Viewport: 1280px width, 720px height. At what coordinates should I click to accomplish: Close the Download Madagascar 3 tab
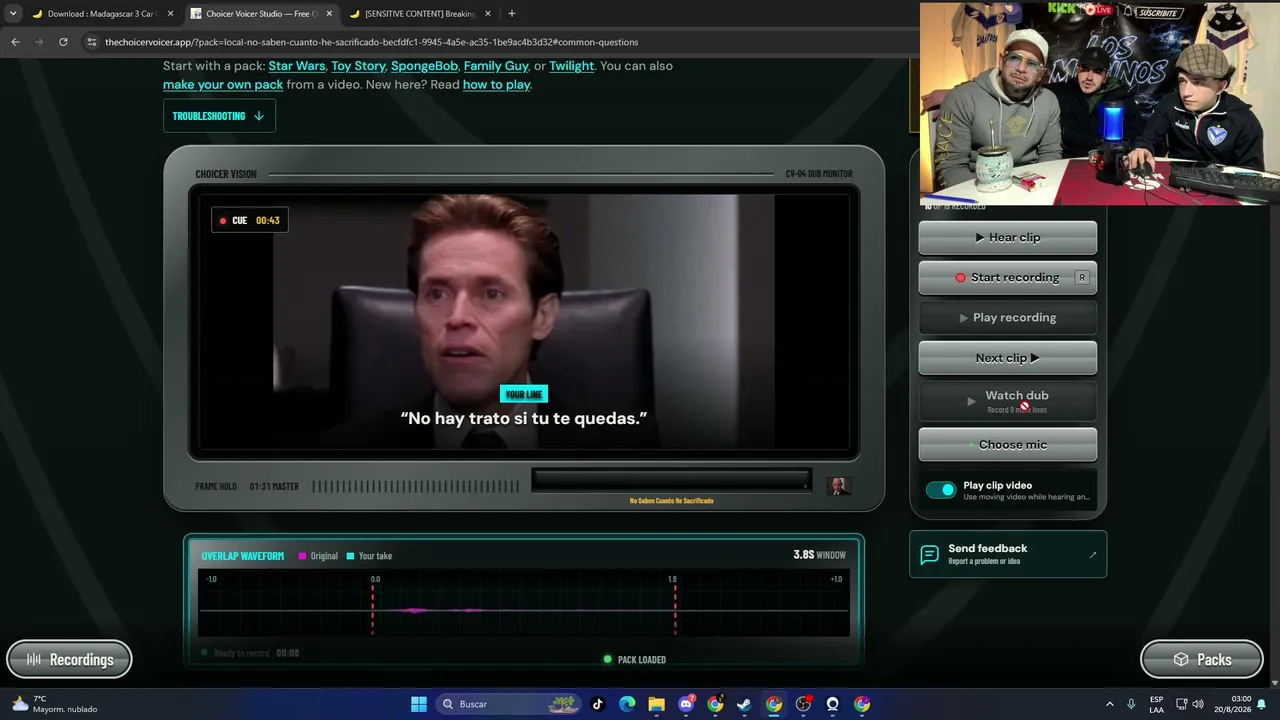(171, 14)
